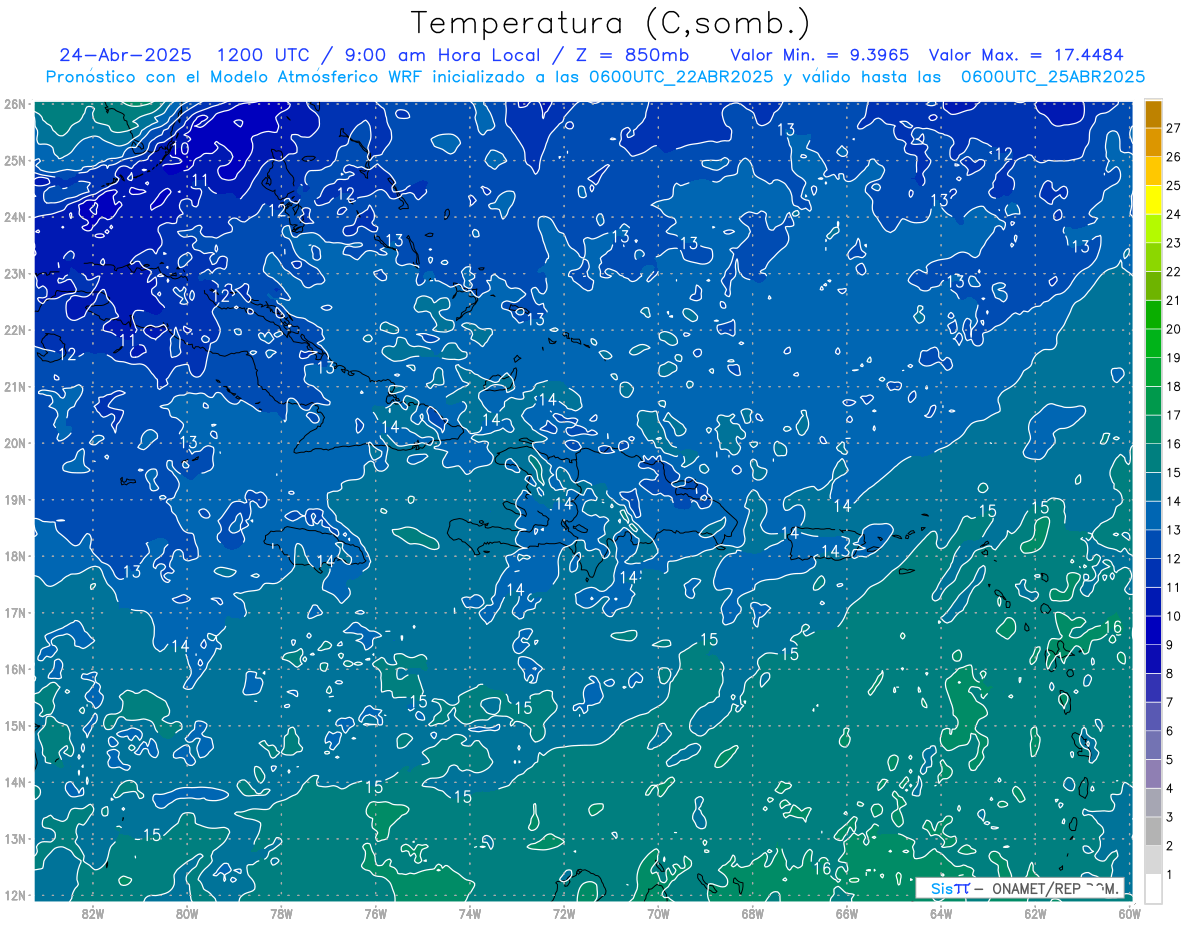Image resolution: width=1200 pixels, height=927 pixels.
Task: Click the color bar legend number '9'
Action: [1170, 645]
